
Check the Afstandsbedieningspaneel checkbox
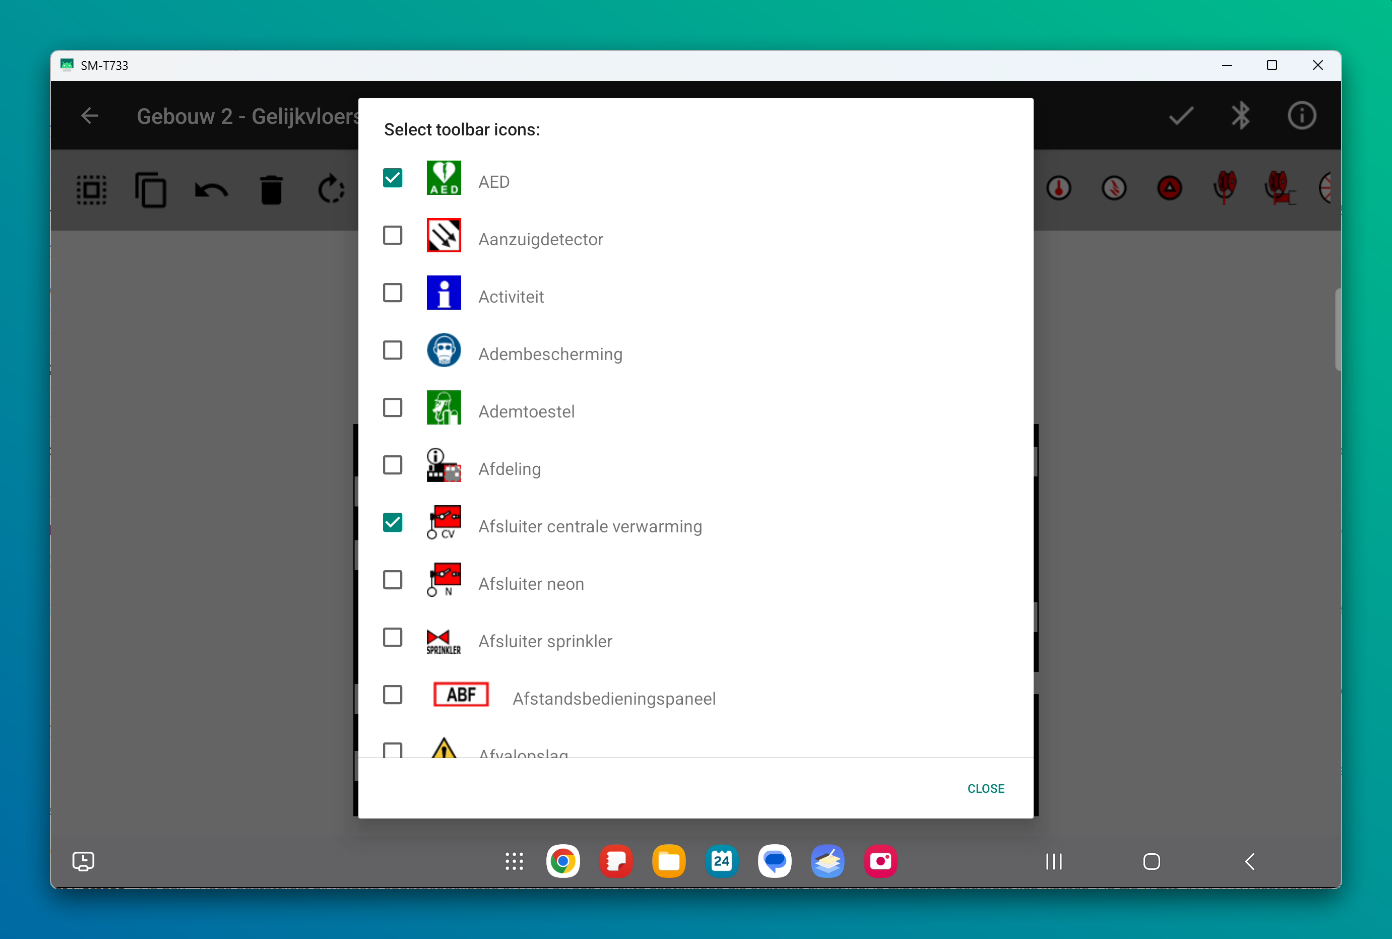(393, 695)
